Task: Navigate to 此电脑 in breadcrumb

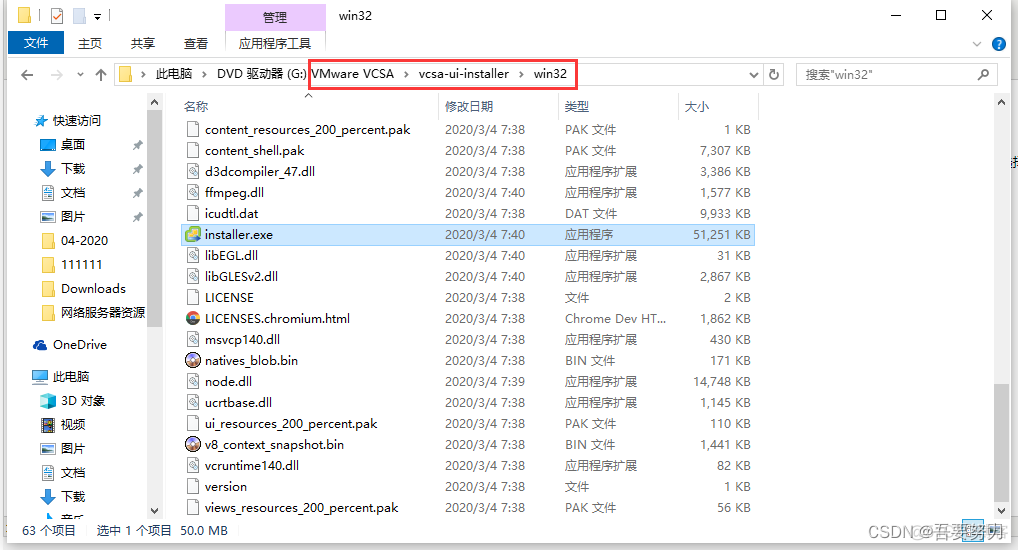Action: pos(173,74)
